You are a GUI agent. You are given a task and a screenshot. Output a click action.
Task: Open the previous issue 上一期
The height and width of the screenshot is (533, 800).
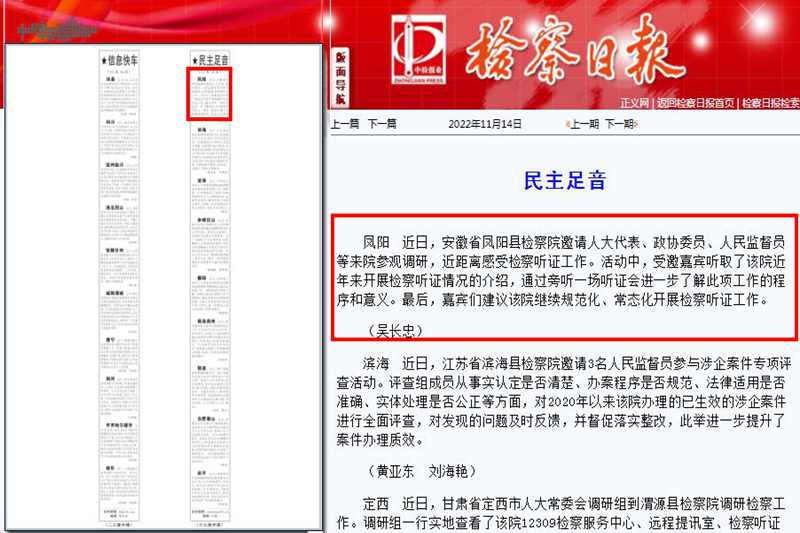point(583,124)
